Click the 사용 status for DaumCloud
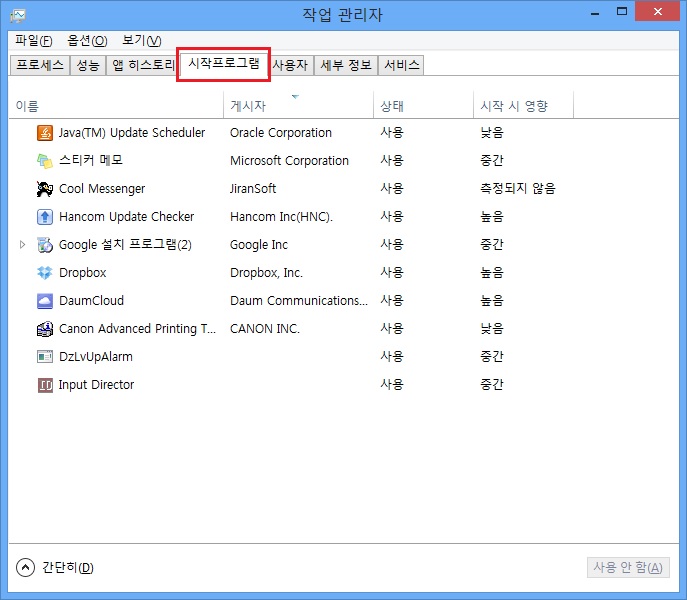The height and width of the screenshot is (600, 687). [392, 301]
